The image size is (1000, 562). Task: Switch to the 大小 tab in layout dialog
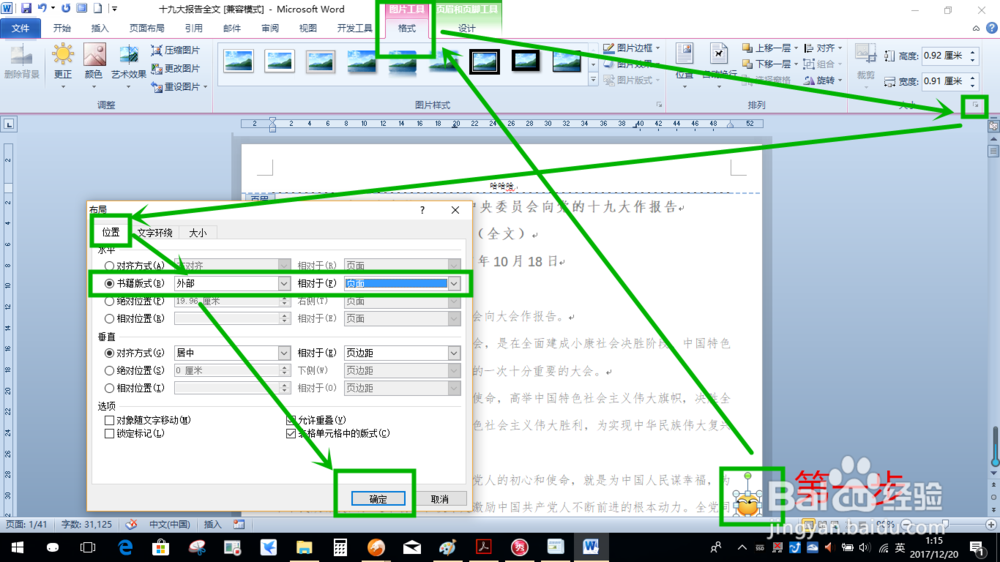(198, 233)
